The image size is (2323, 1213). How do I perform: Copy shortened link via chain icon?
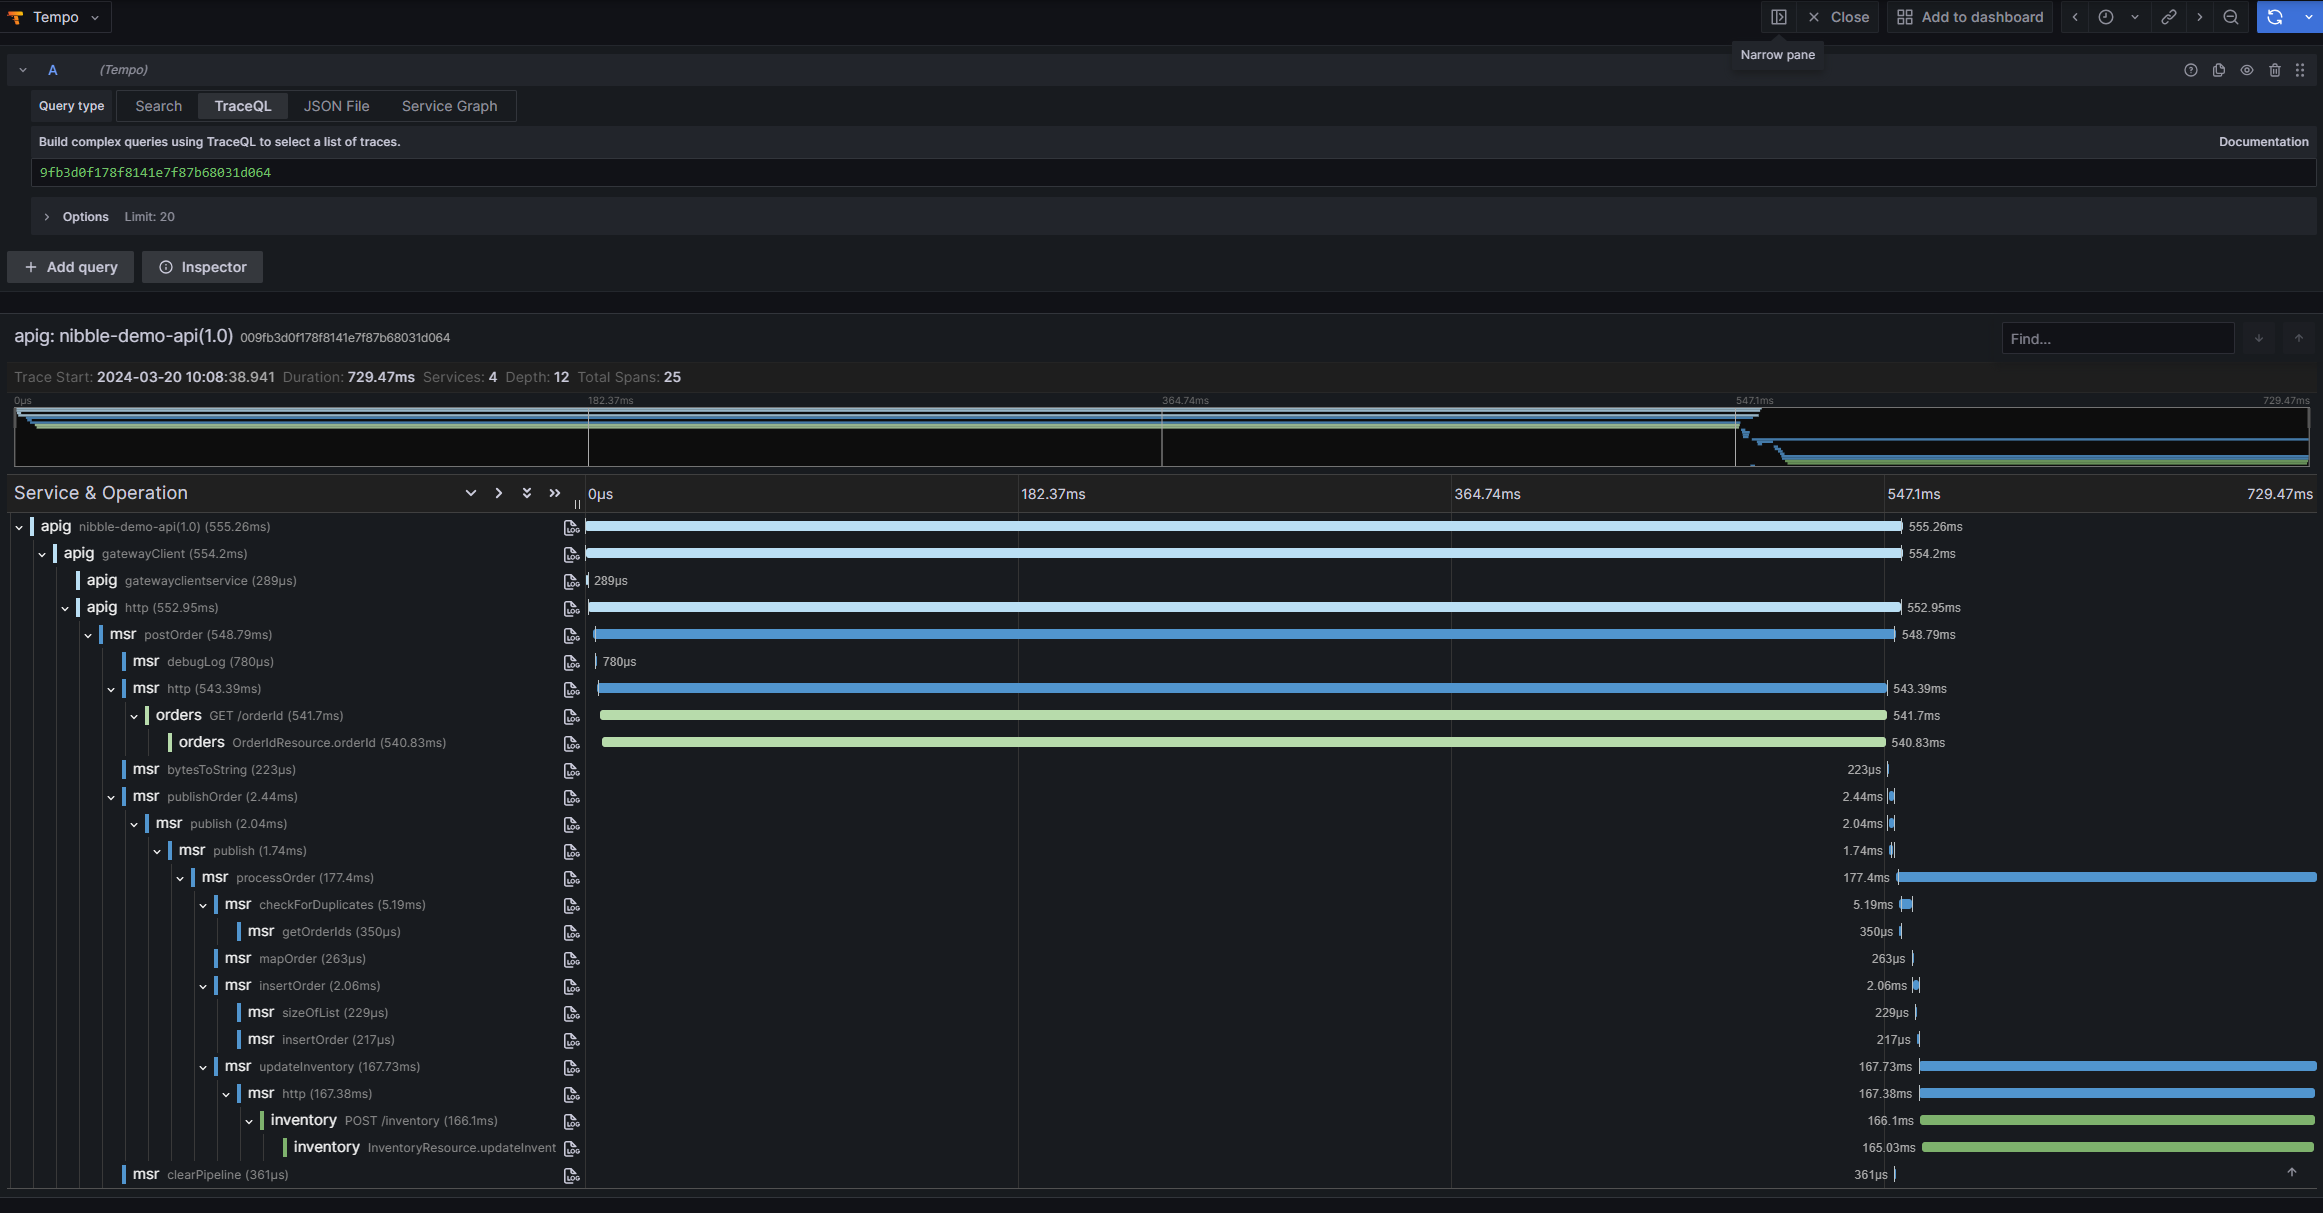click(2168, 17)
